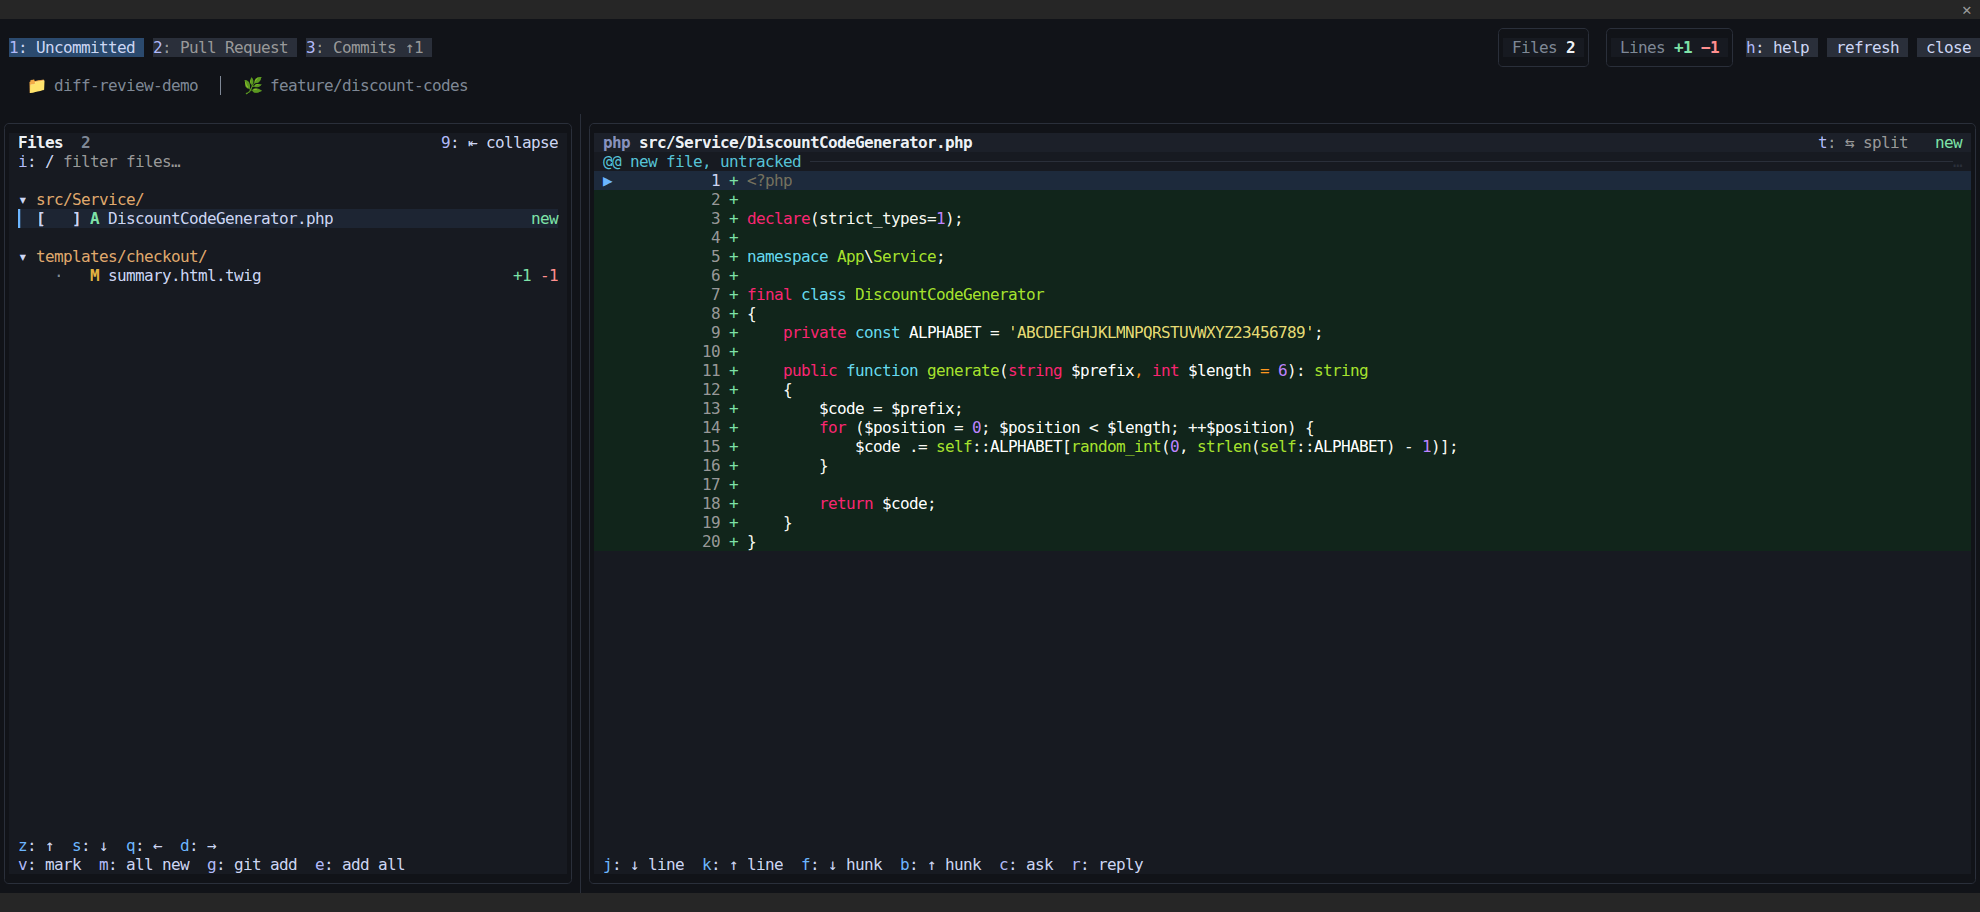Click the e: add all shortcut
The image size is (1980, 912).
pyautogui.click(x=360, y=865)
